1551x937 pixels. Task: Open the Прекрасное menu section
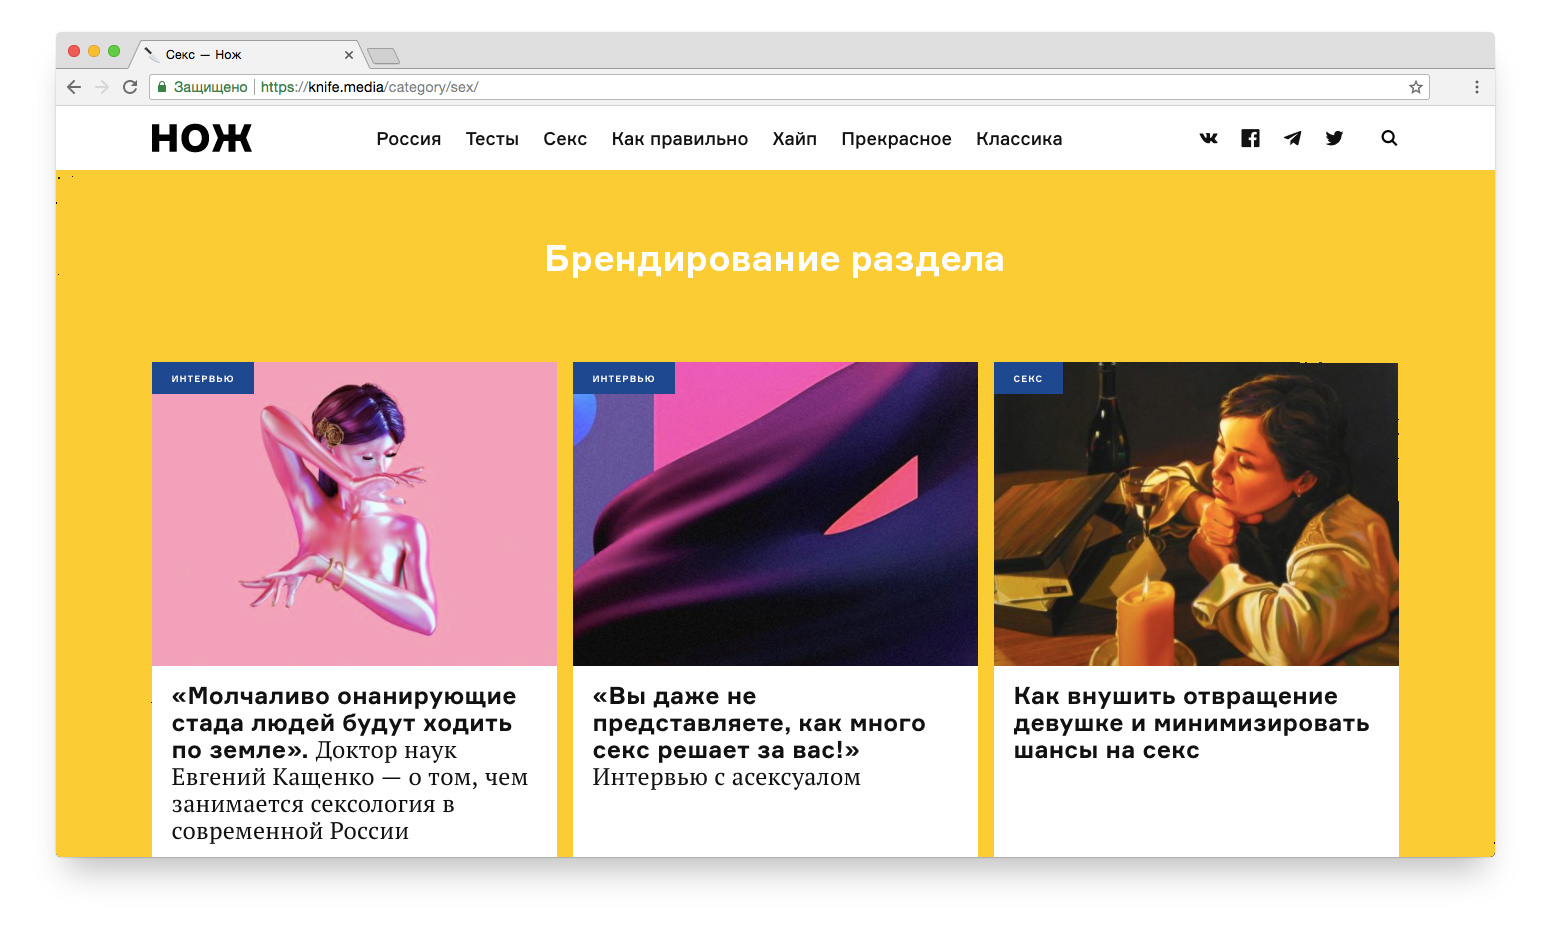coord(896,139)
